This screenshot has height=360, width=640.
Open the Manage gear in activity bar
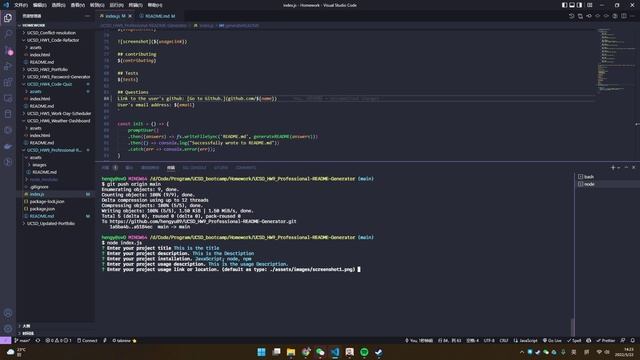click(8, 329)
